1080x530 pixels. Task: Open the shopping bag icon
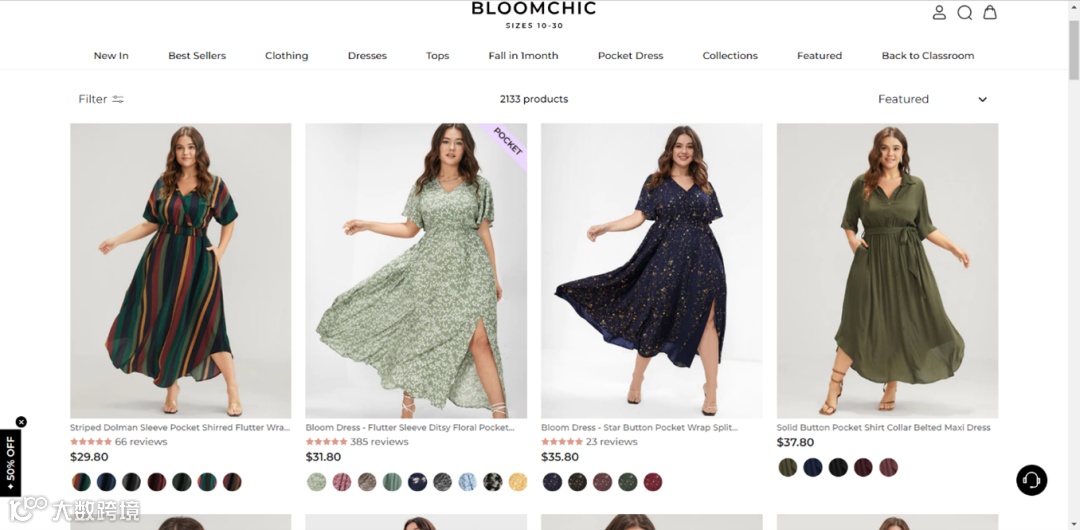990,13
